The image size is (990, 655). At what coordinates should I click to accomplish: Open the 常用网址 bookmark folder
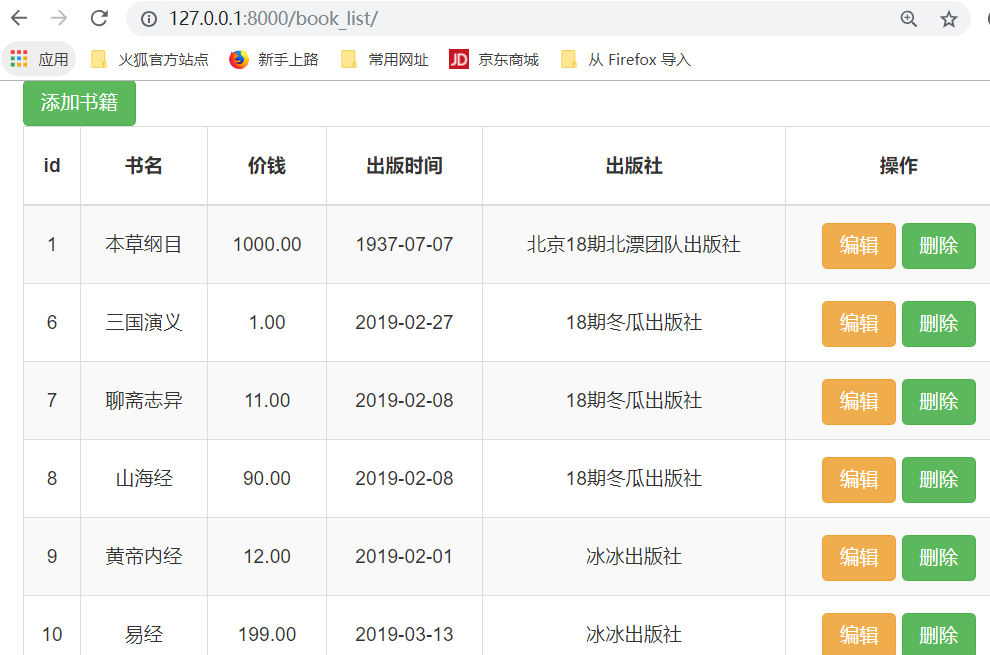(385, 59)
